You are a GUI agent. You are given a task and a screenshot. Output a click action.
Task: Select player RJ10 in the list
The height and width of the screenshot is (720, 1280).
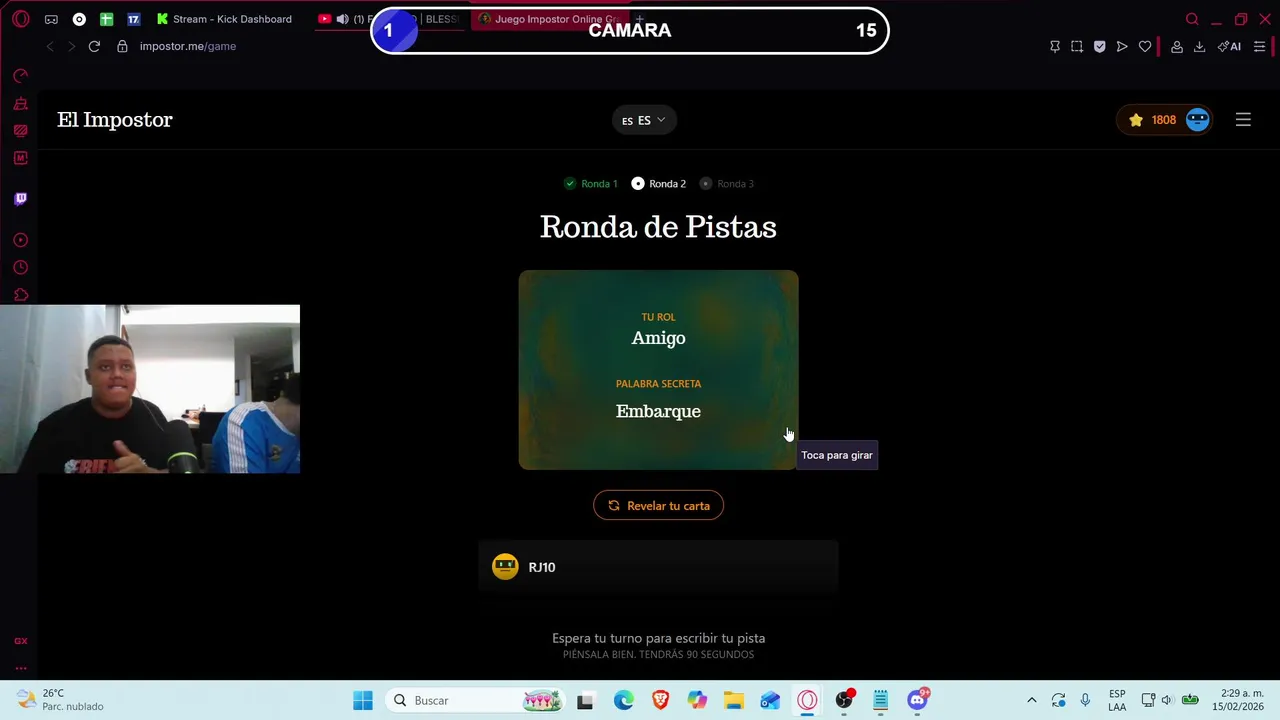coord(658,567)
